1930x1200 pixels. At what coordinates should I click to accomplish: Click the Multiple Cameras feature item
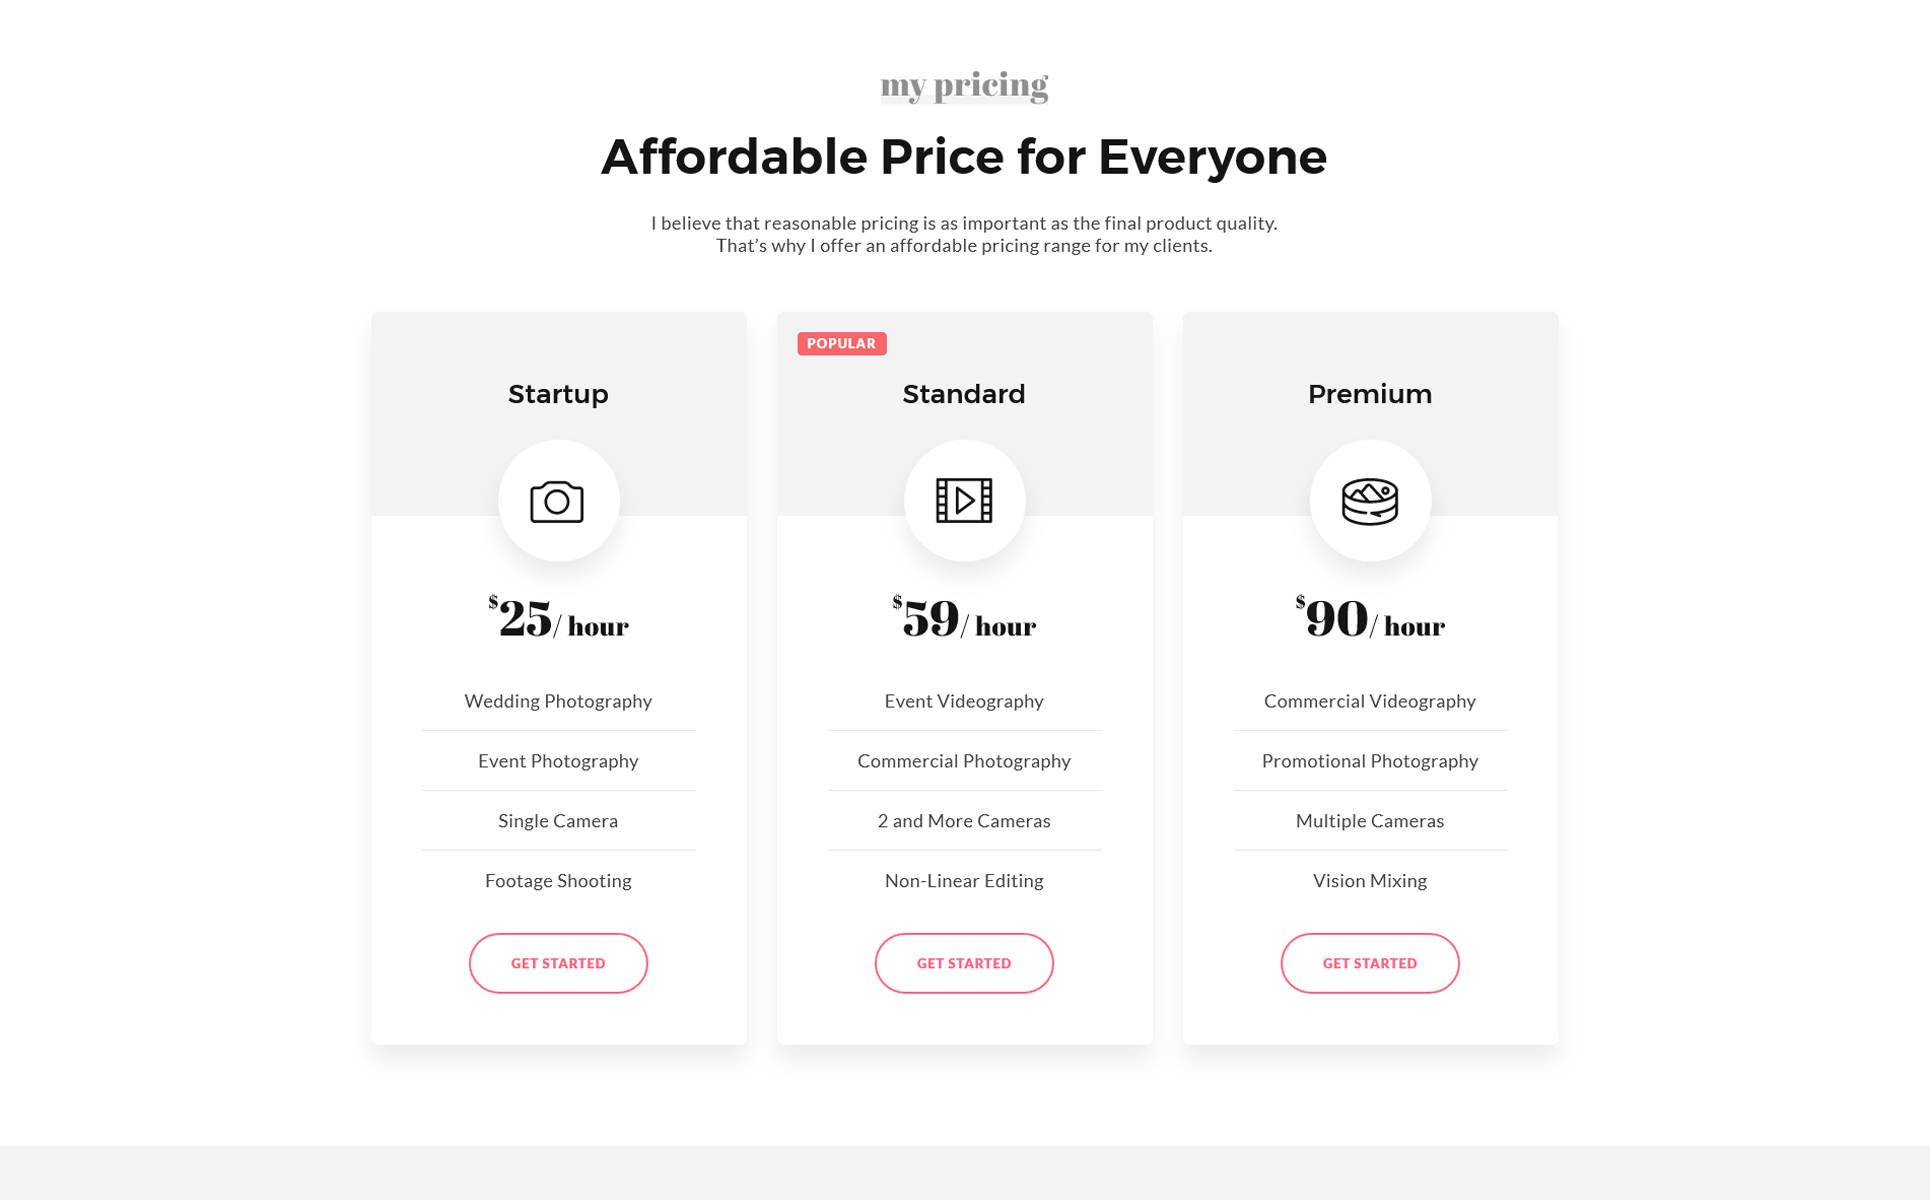tap(1370, 821)
